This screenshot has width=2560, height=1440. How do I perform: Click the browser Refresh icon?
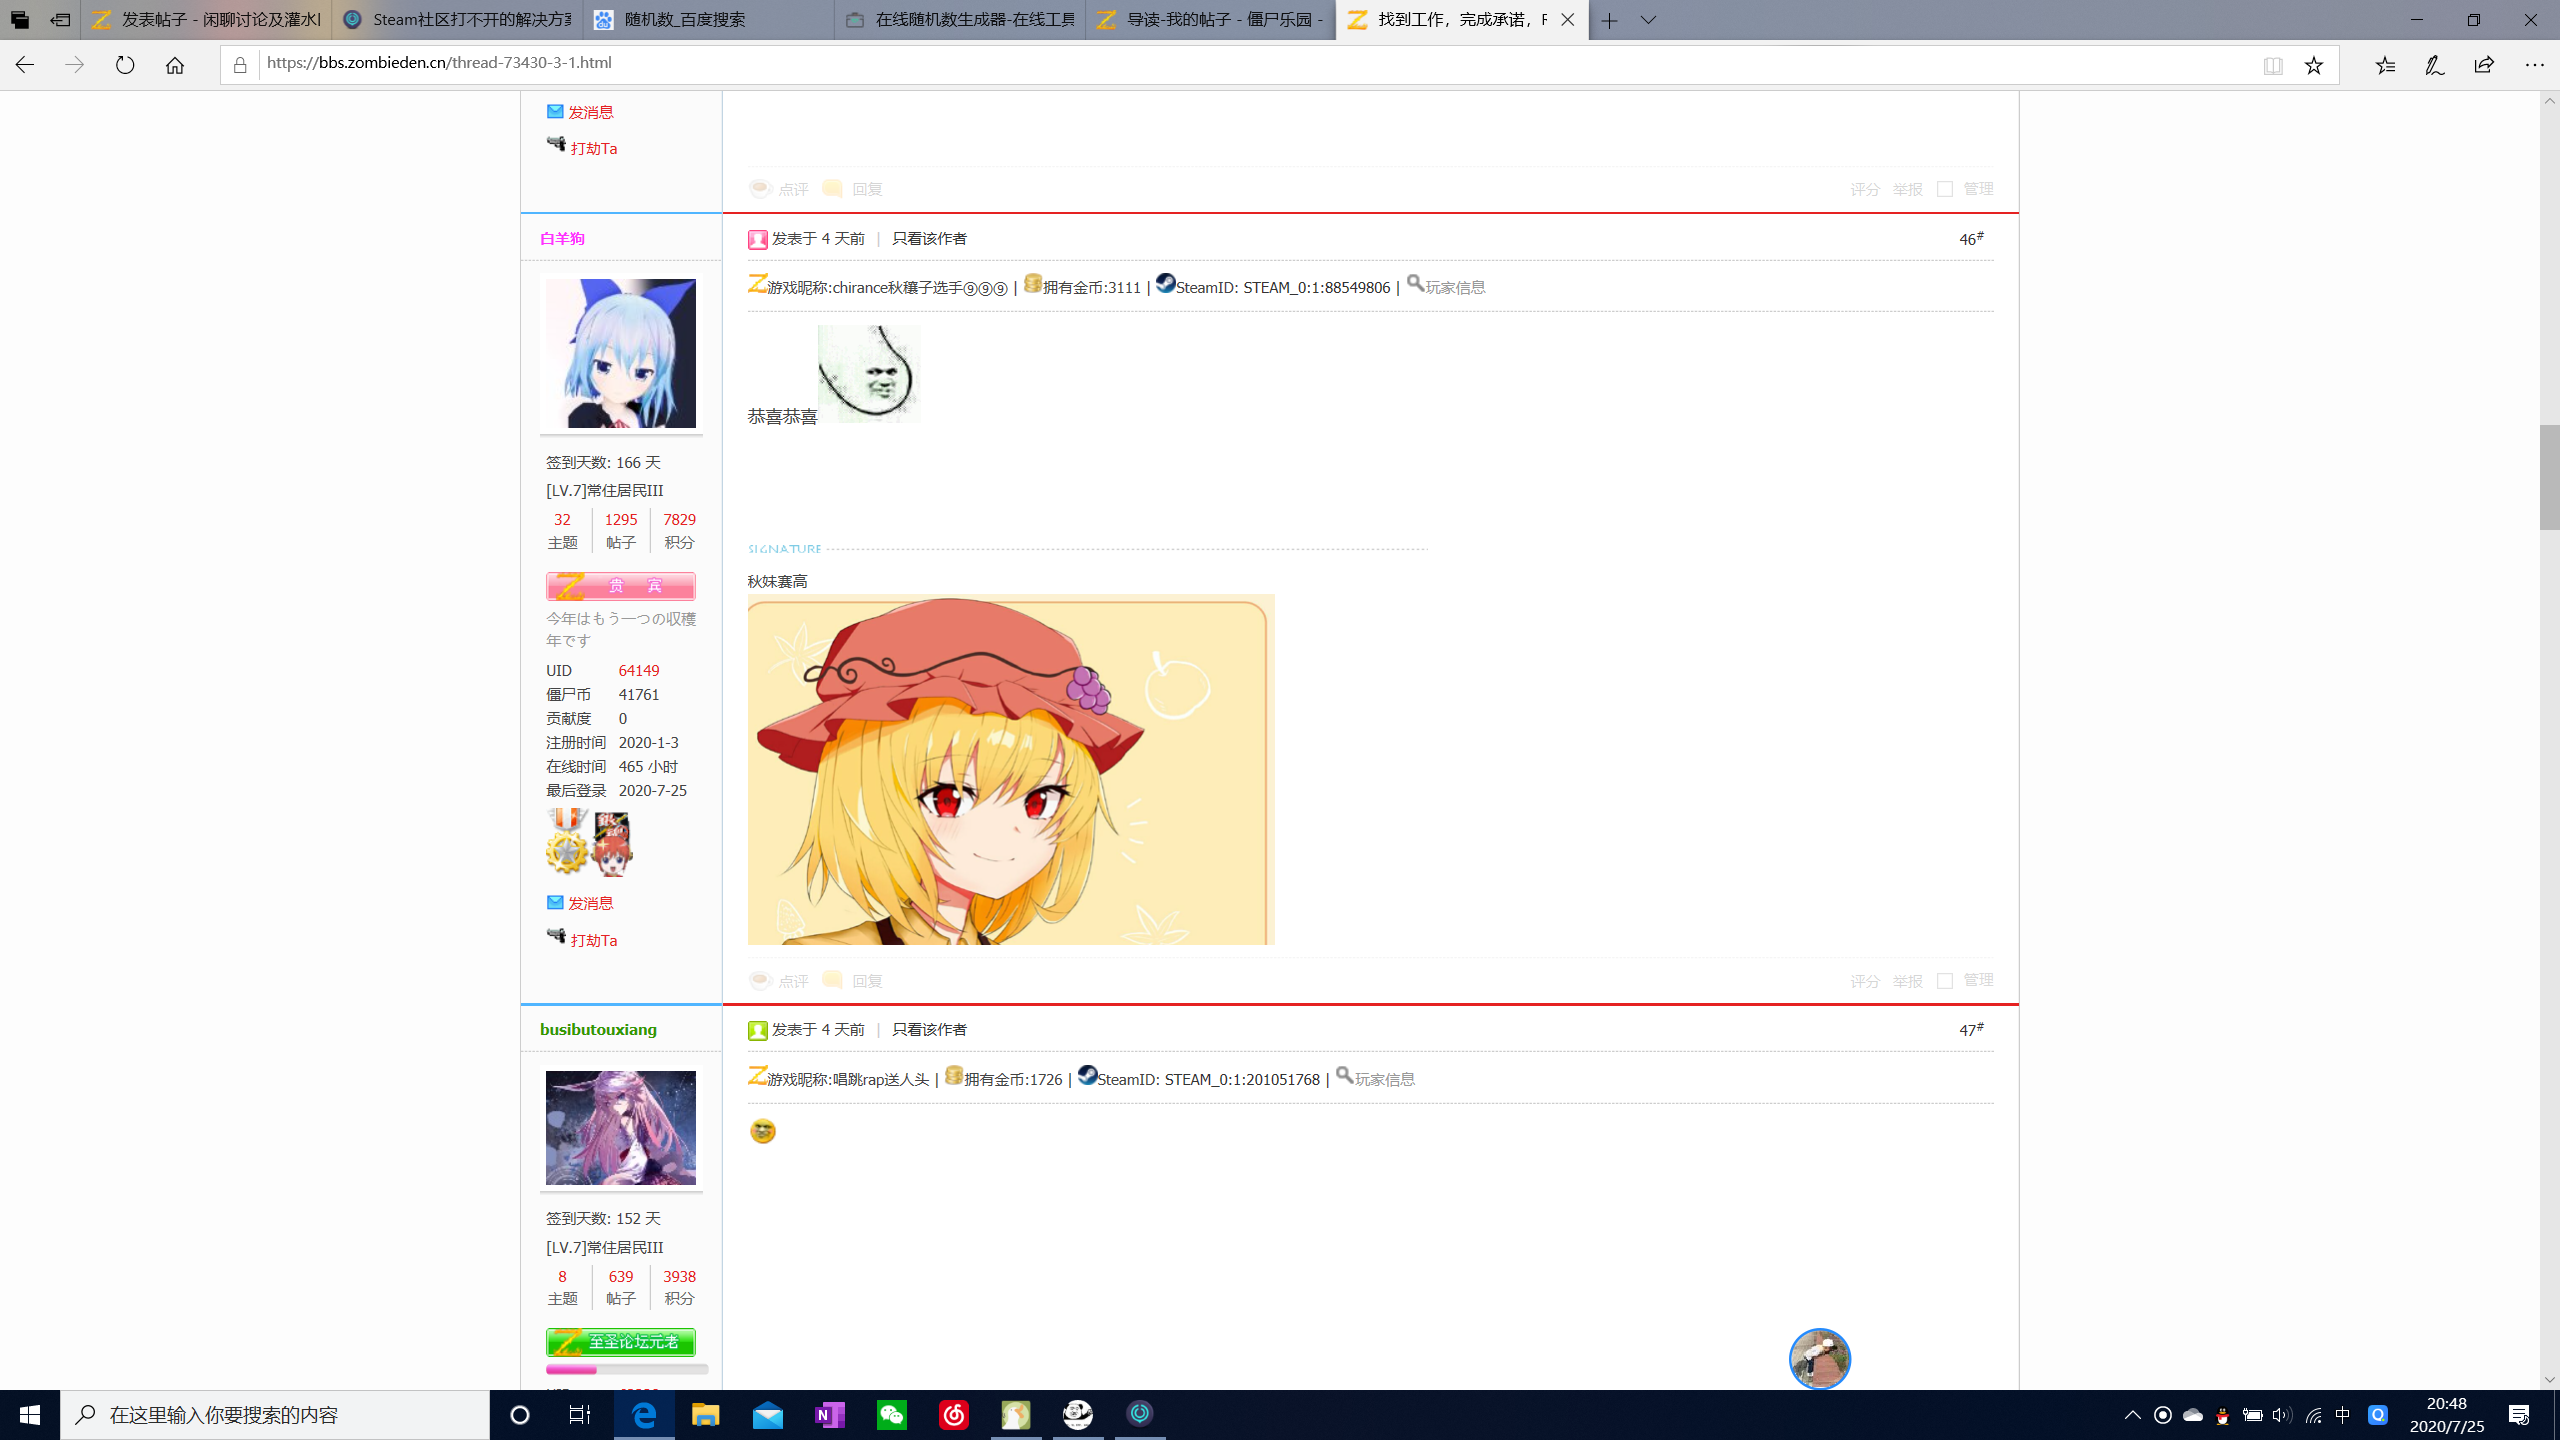125,65
